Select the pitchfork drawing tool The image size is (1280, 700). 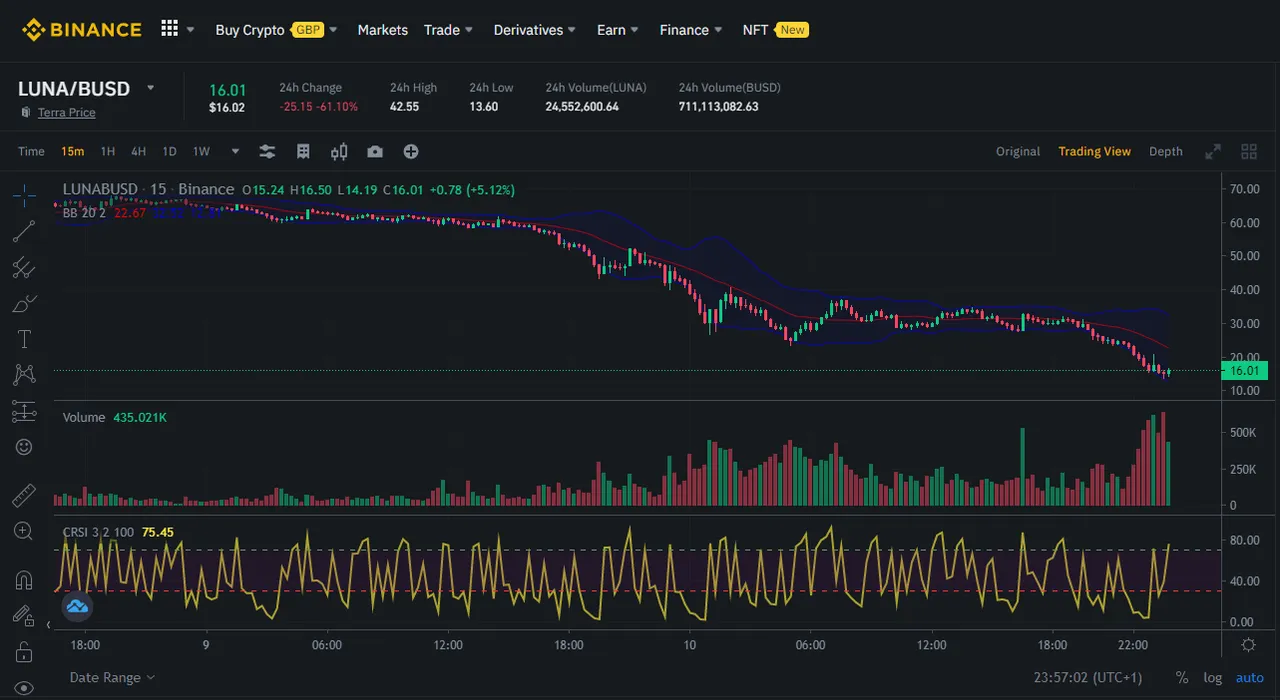click(x=24, y=267)
